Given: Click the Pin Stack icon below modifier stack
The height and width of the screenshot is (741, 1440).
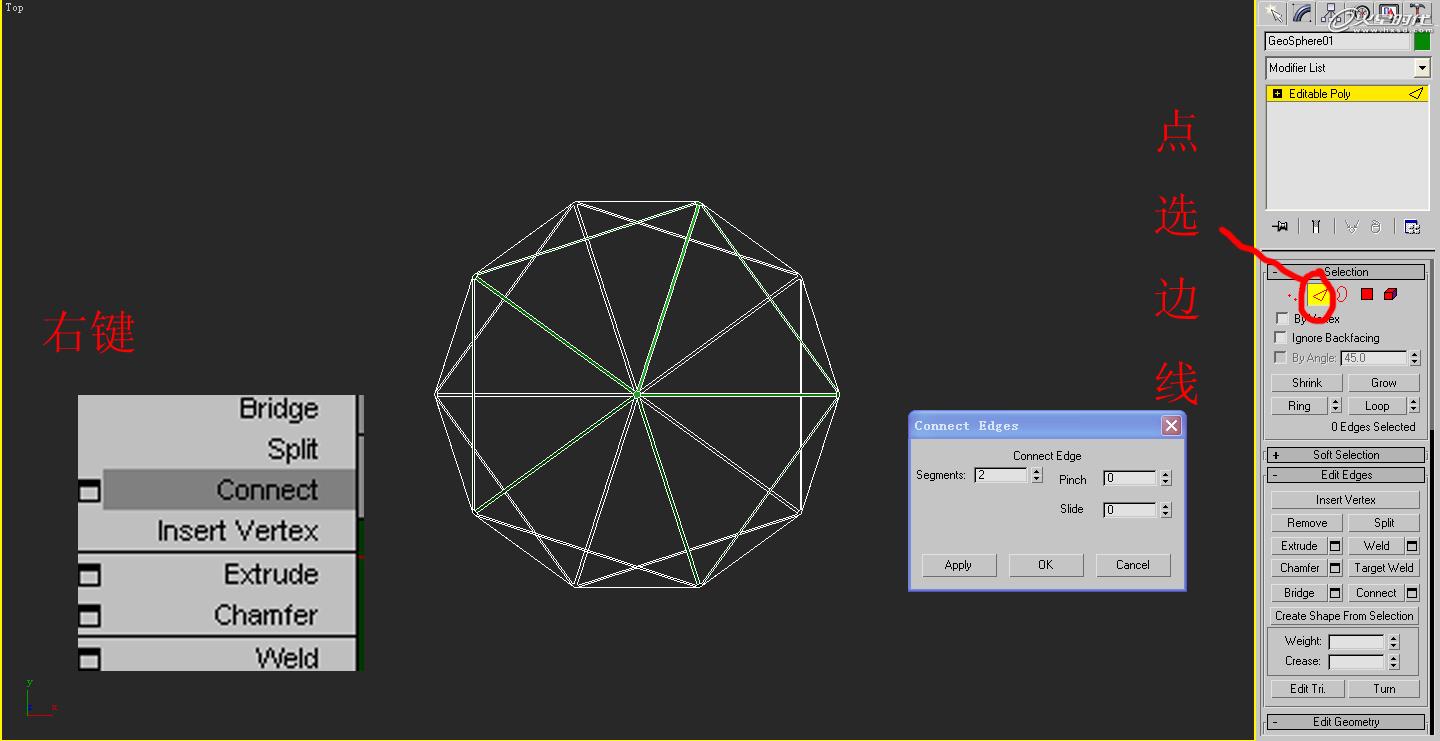Looking at the screenshot, I should [x=1280, y=226].
